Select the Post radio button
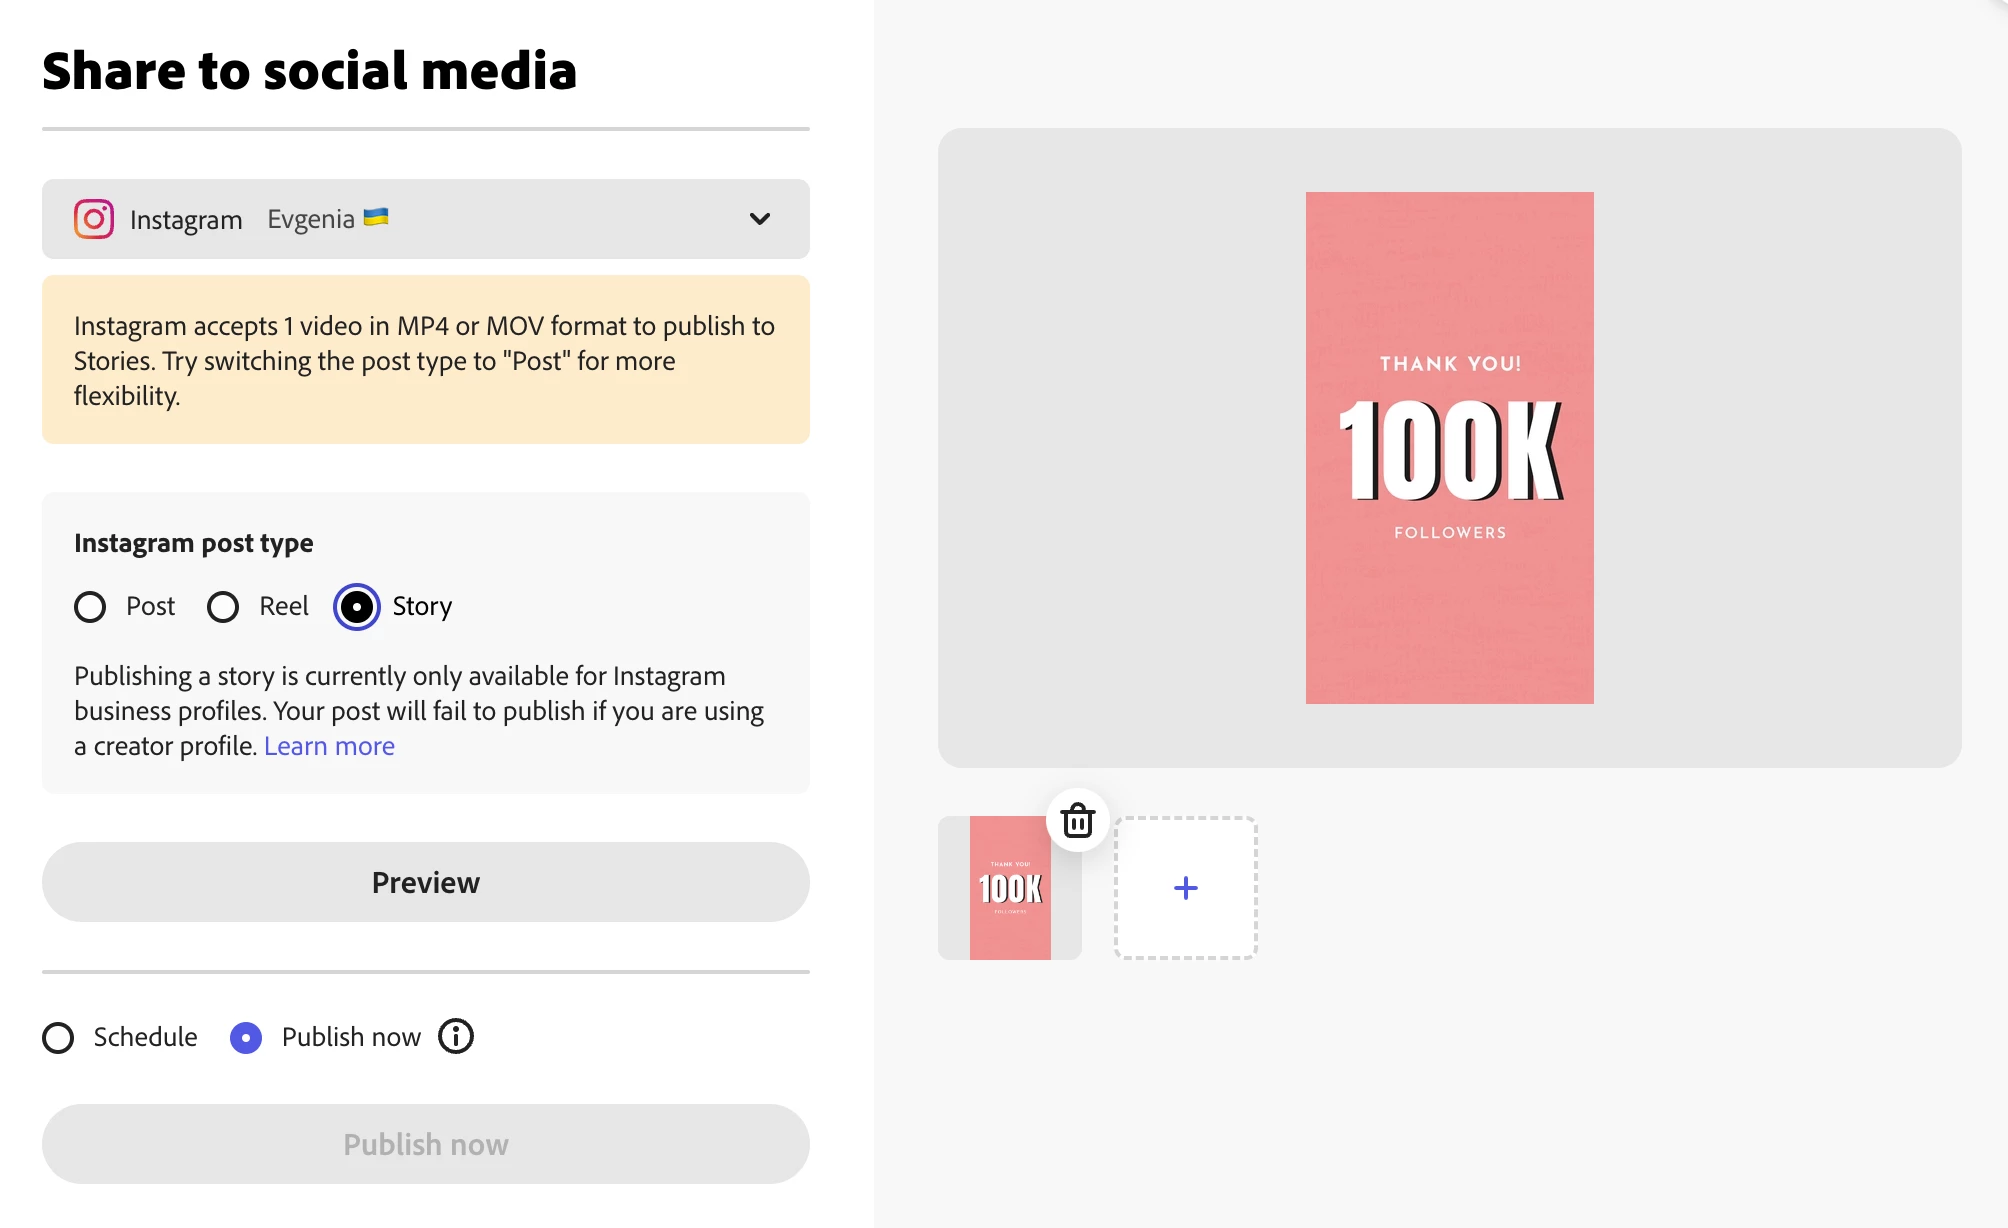This screenshot has height=1228, width=2008. 90,607
